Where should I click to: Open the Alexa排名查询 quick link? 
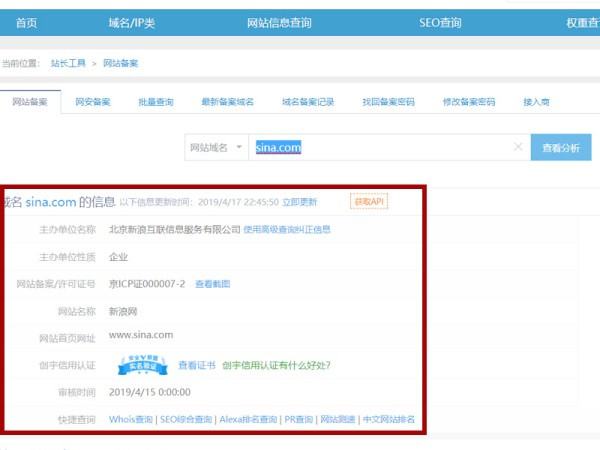248,419
